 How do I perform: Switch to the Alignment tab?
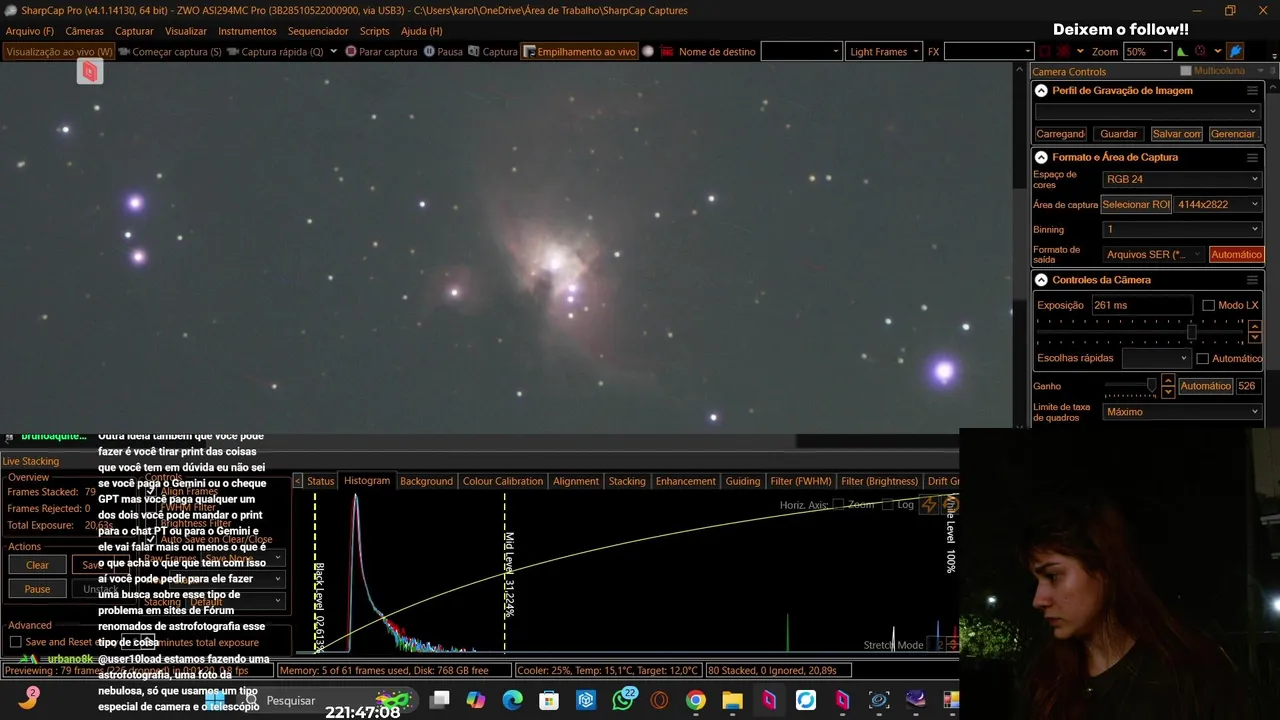pos(576,482)
